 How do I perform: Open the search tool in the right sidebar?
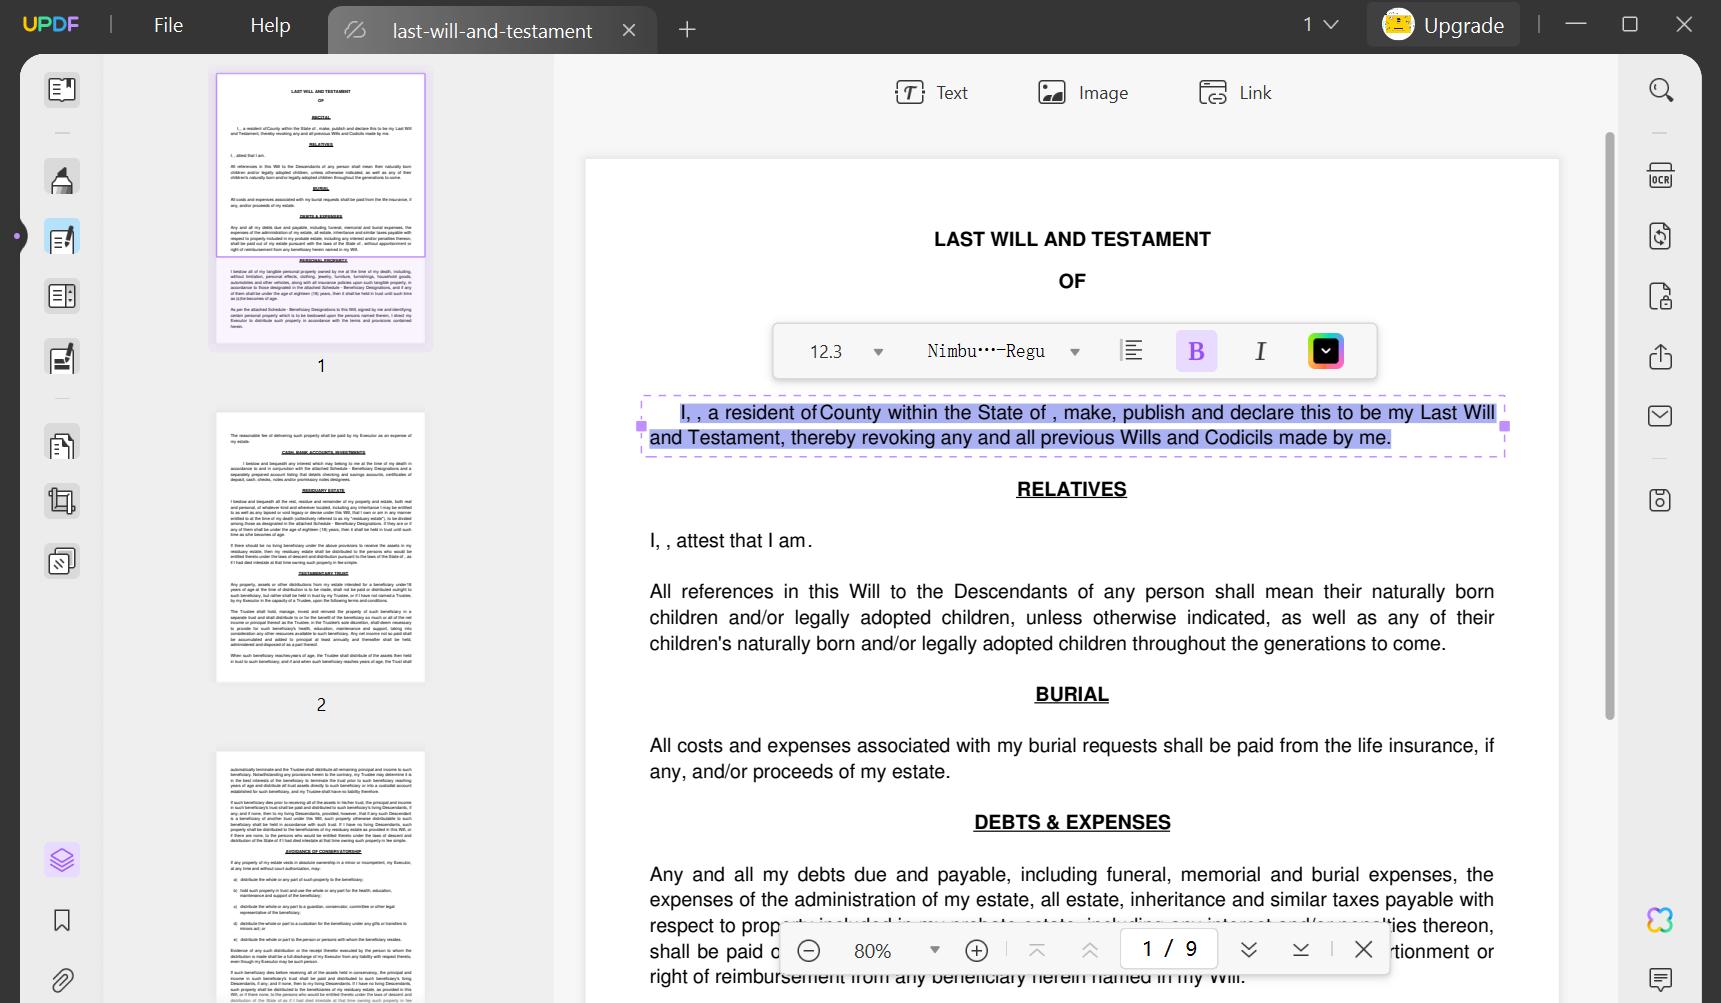1660,89
